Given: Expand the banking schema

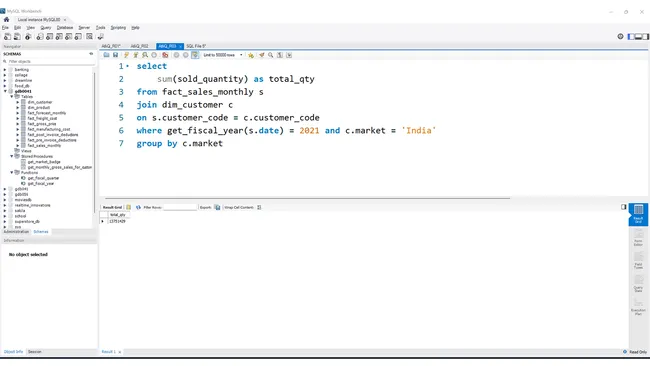Looking at the screenshot, I should click(5, 70).
